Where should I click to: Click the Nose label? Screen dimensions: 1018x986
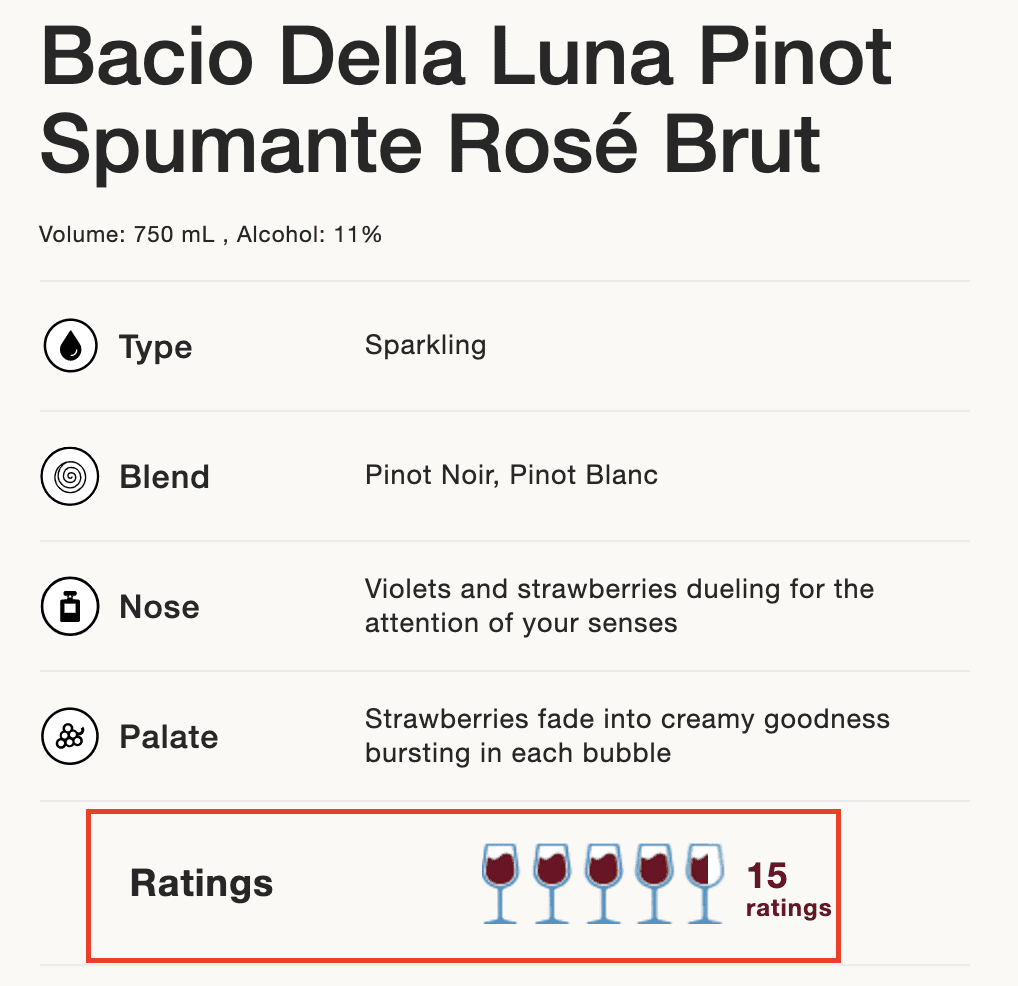click(160, 607)
